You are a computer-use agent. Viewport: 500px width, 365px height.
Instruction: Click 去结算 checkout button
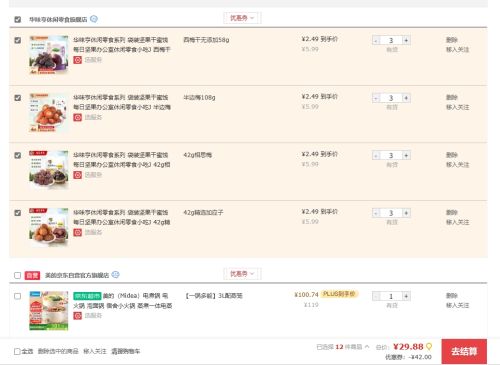tap(464, 351)
